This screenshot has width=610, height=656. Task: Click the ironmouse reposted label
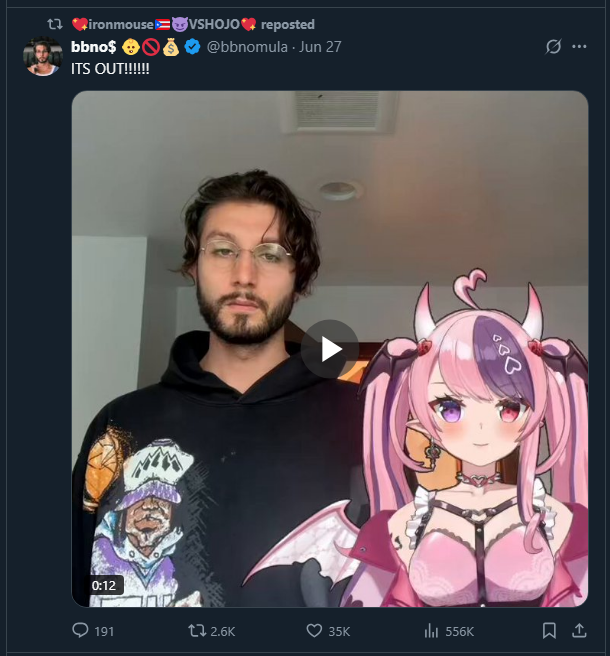point(193,24)
